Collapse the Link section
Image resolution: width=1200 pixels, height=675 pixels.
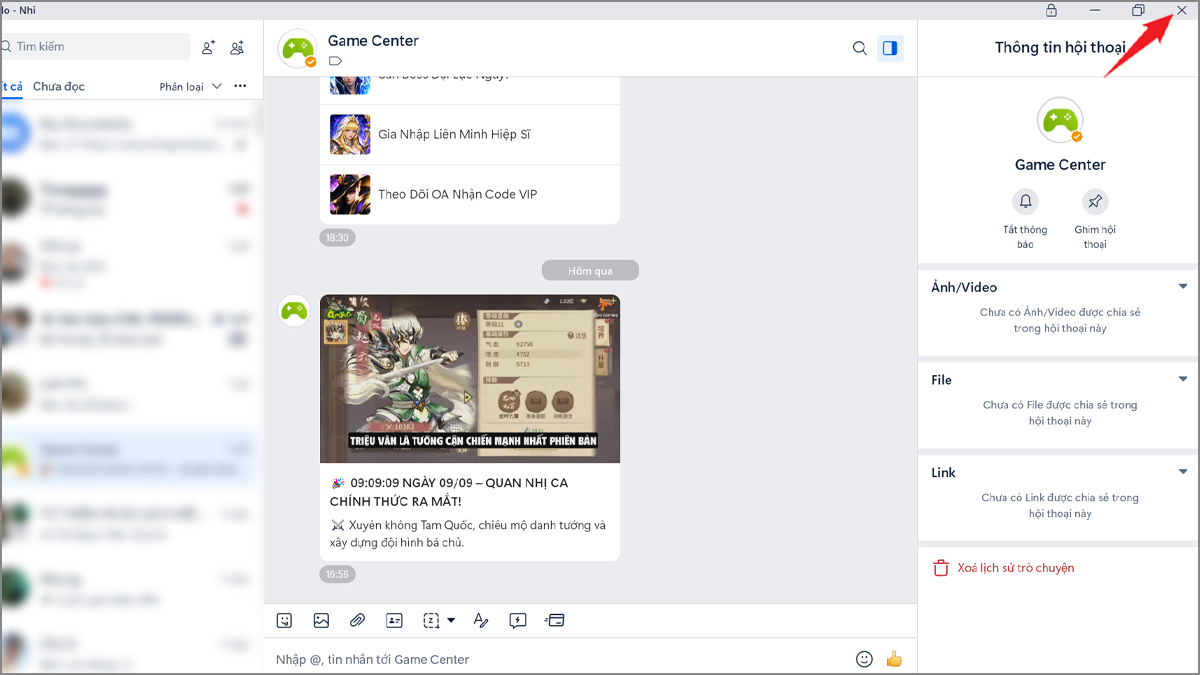pos(1183,472)
